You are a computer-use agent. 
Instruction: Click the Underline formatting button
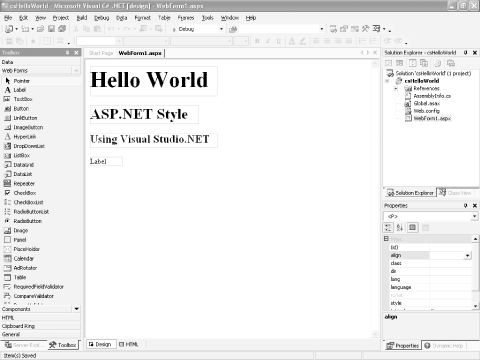(279, 41)
